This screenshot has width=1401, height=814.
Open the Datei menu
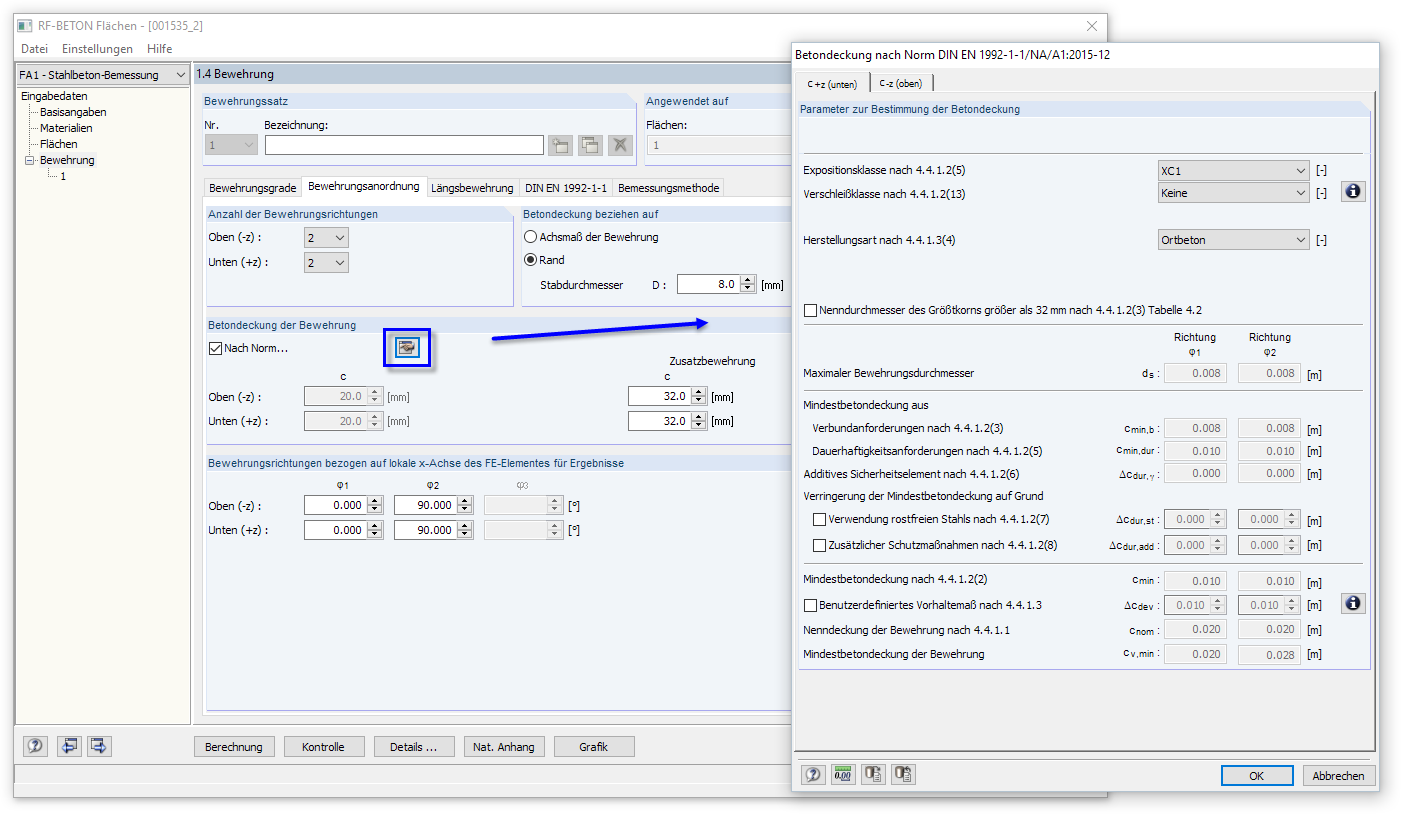coord(34,48)
